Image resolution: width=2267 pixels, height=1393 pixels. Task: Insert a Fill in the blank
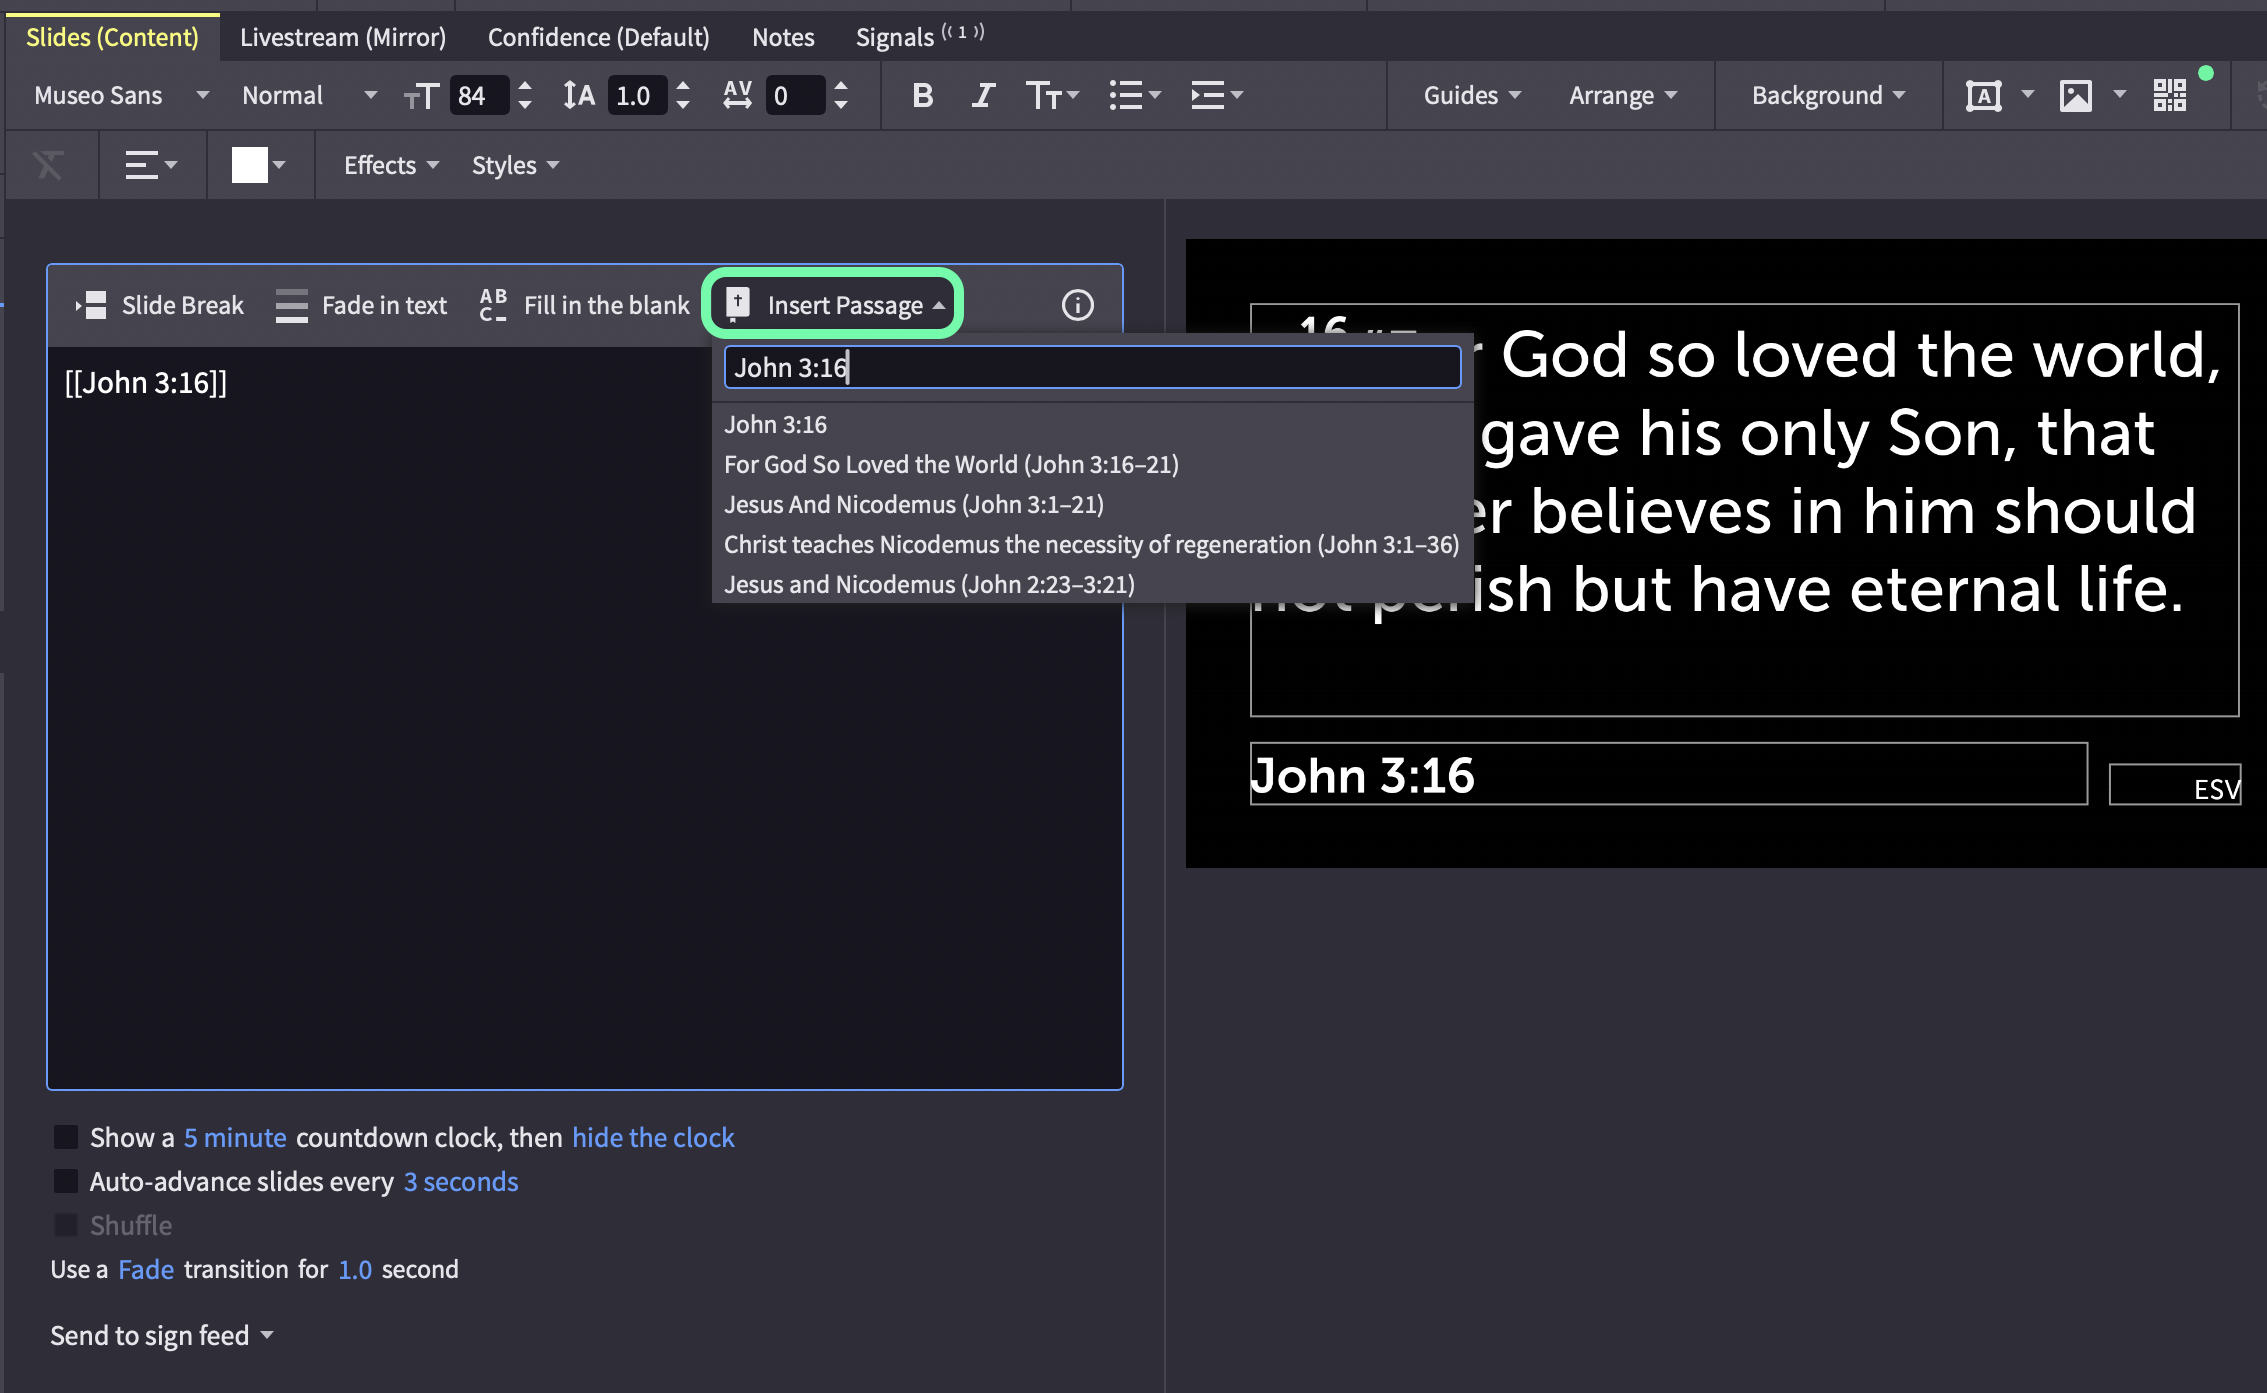tap(584, 305)
